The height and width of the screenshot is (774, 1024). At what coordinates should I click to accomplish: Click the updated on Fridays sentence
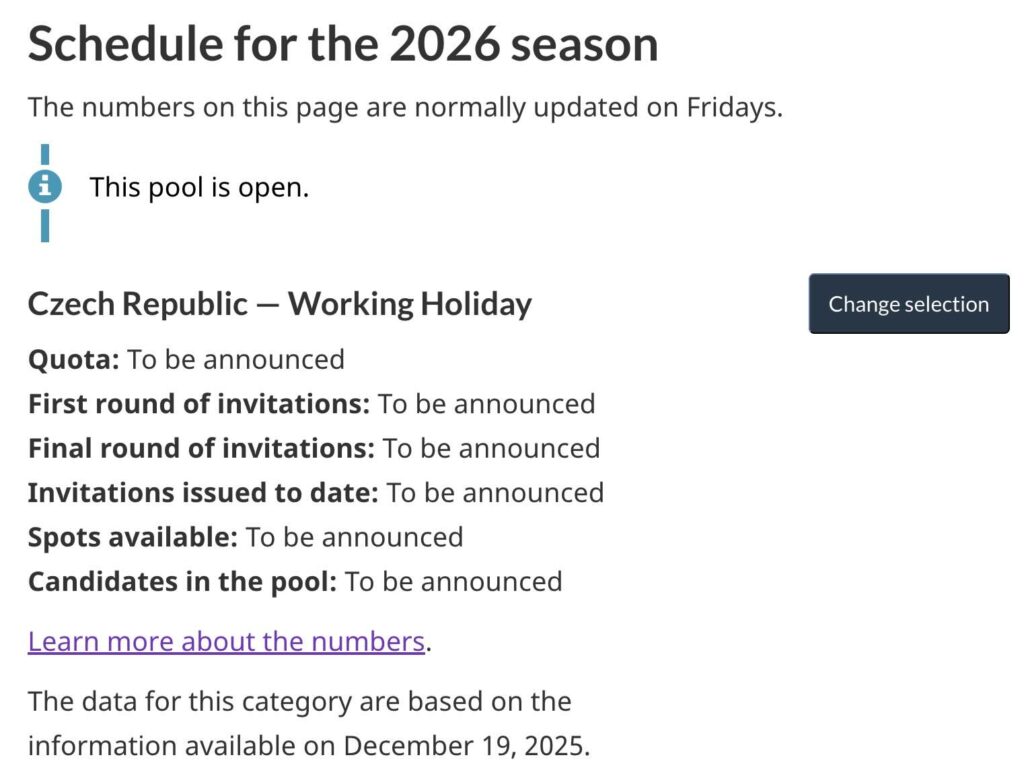tap(405, 107)
